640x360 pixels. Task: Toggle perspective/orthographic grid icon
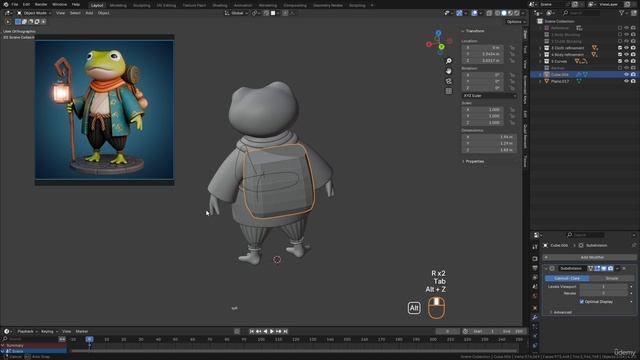click(x=449, y=91)
